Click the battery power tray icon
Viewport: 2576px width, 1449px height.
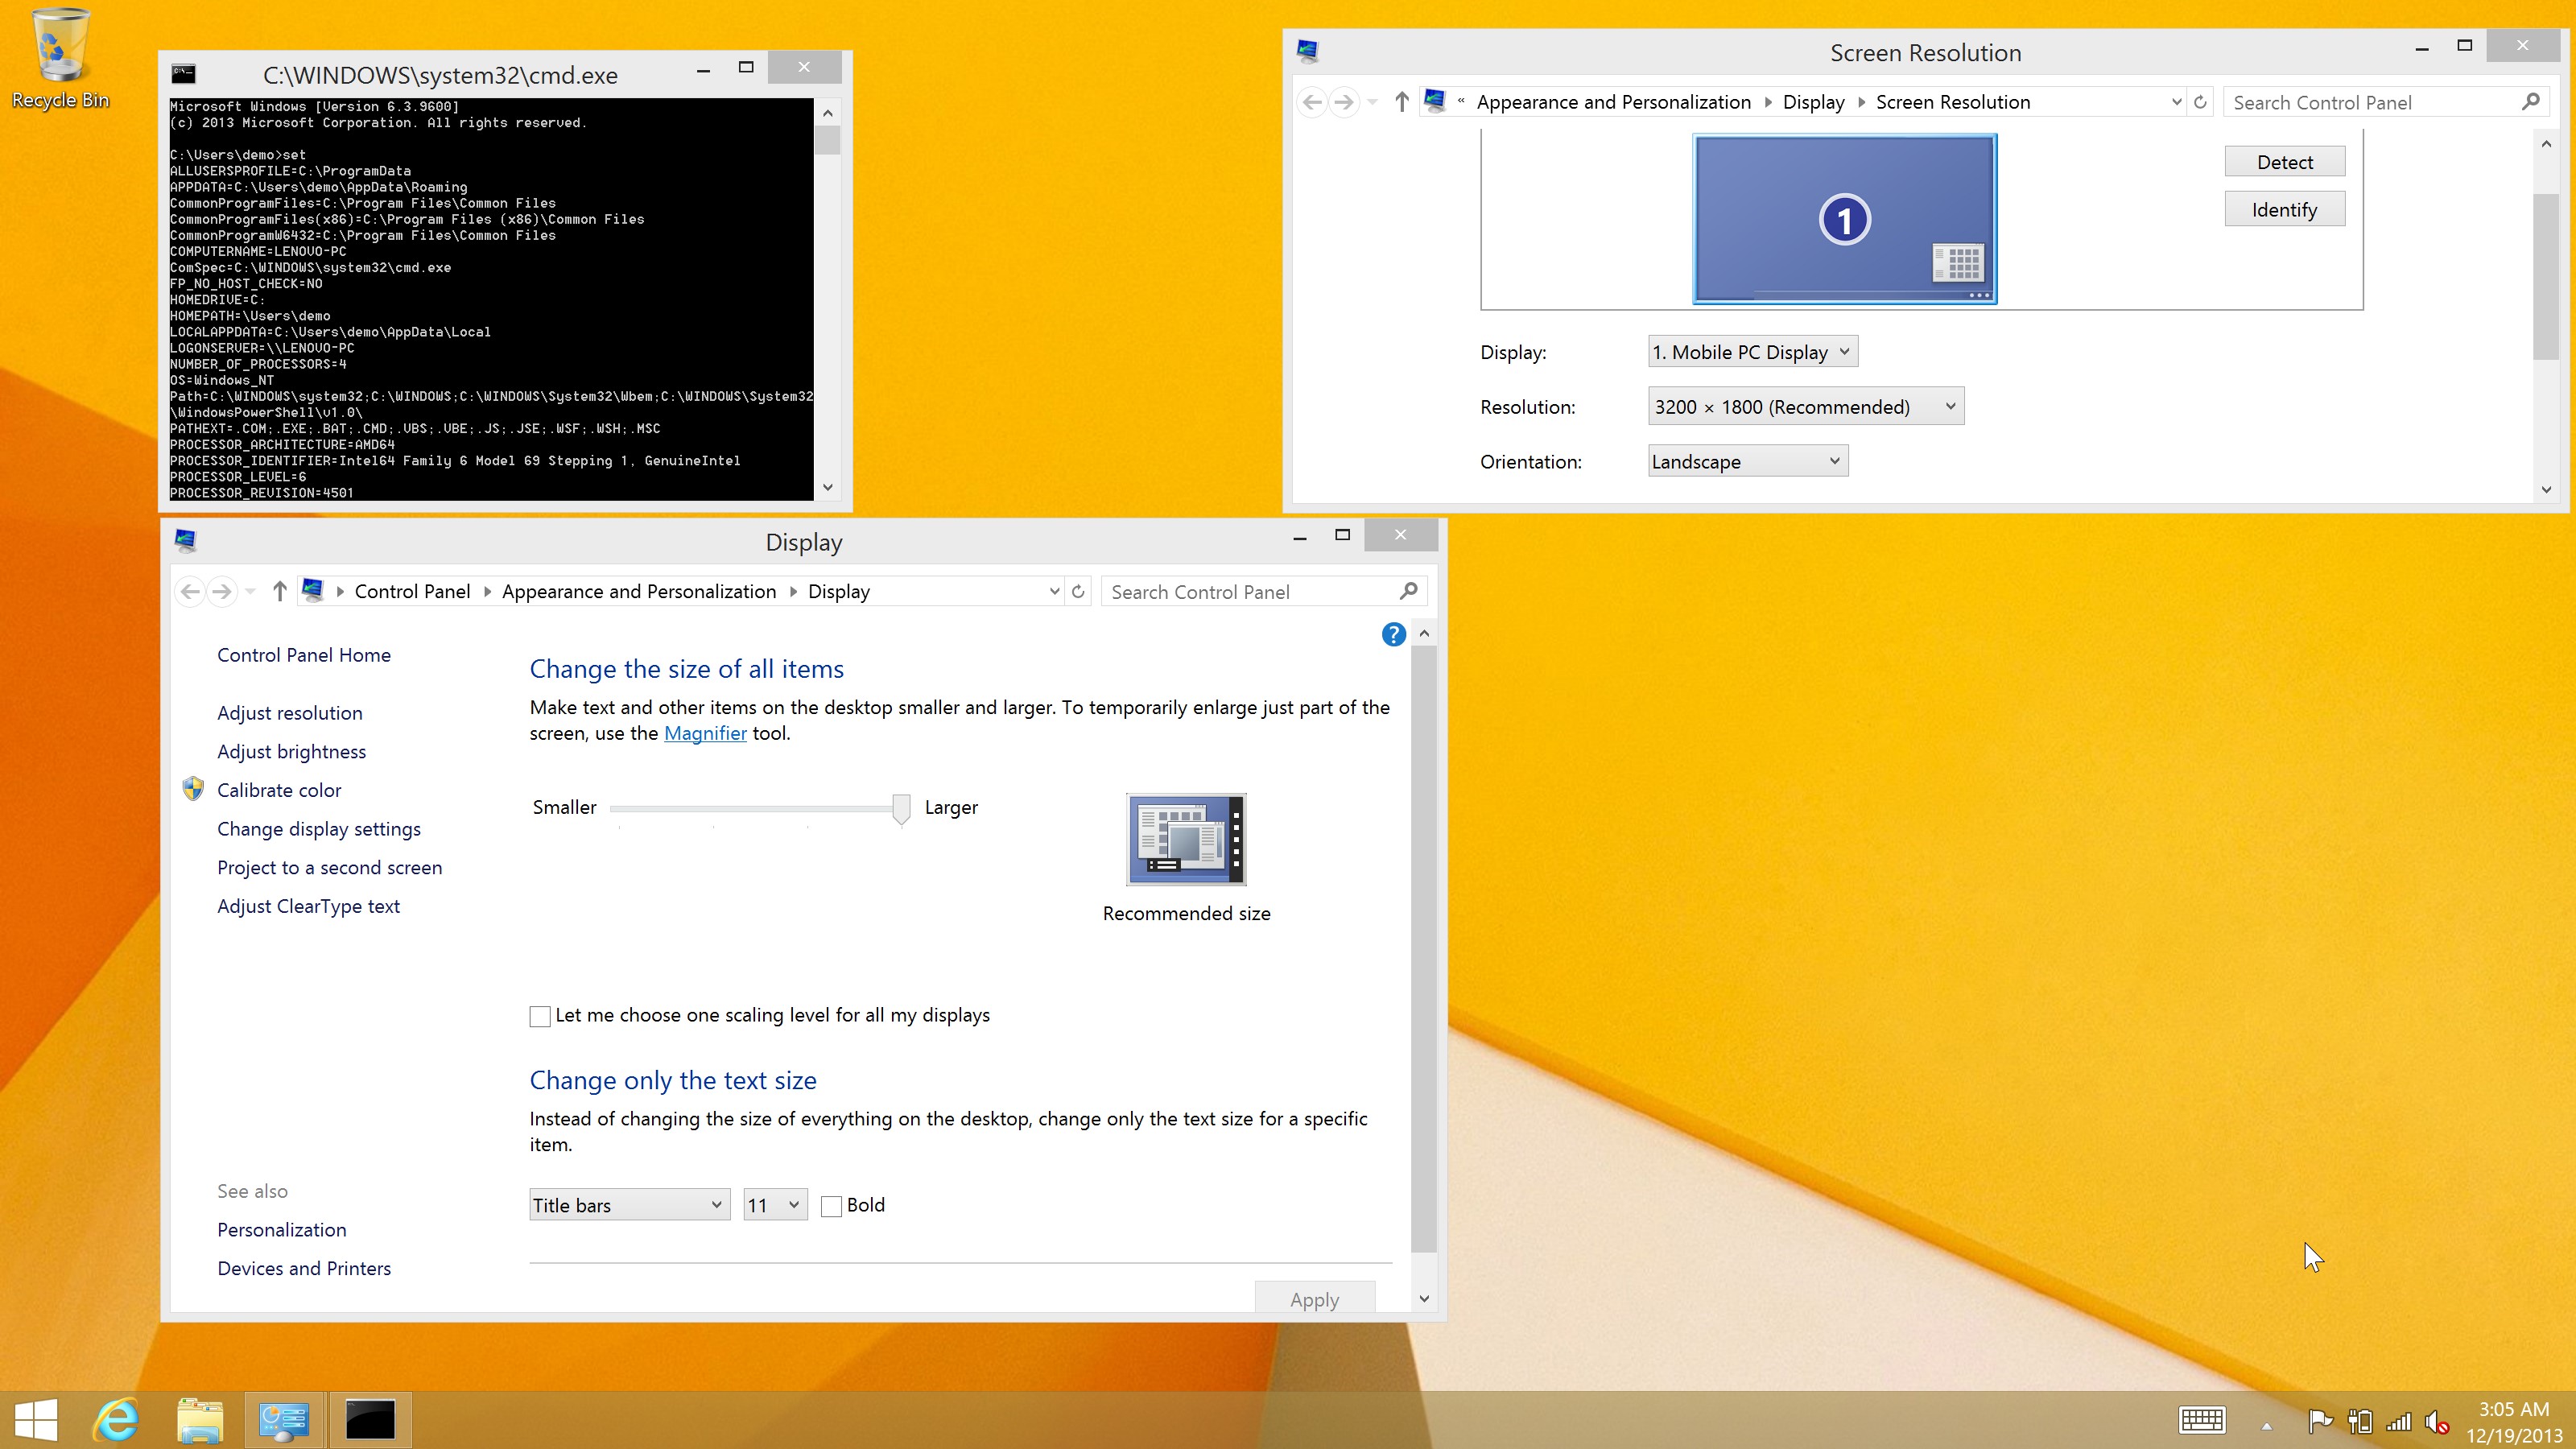pyautogui.click(x=2360, y=1421)
